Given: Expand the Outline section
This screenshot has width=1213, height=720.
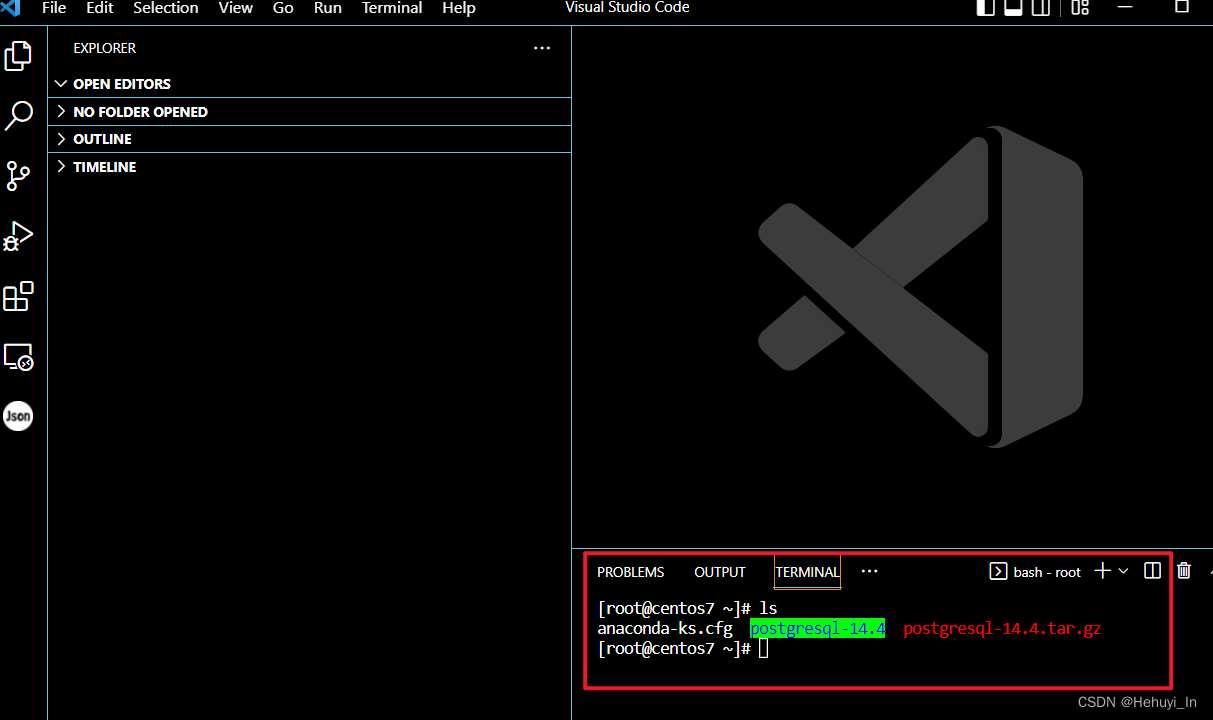Looking at the screenshot, I should [102, 139].
